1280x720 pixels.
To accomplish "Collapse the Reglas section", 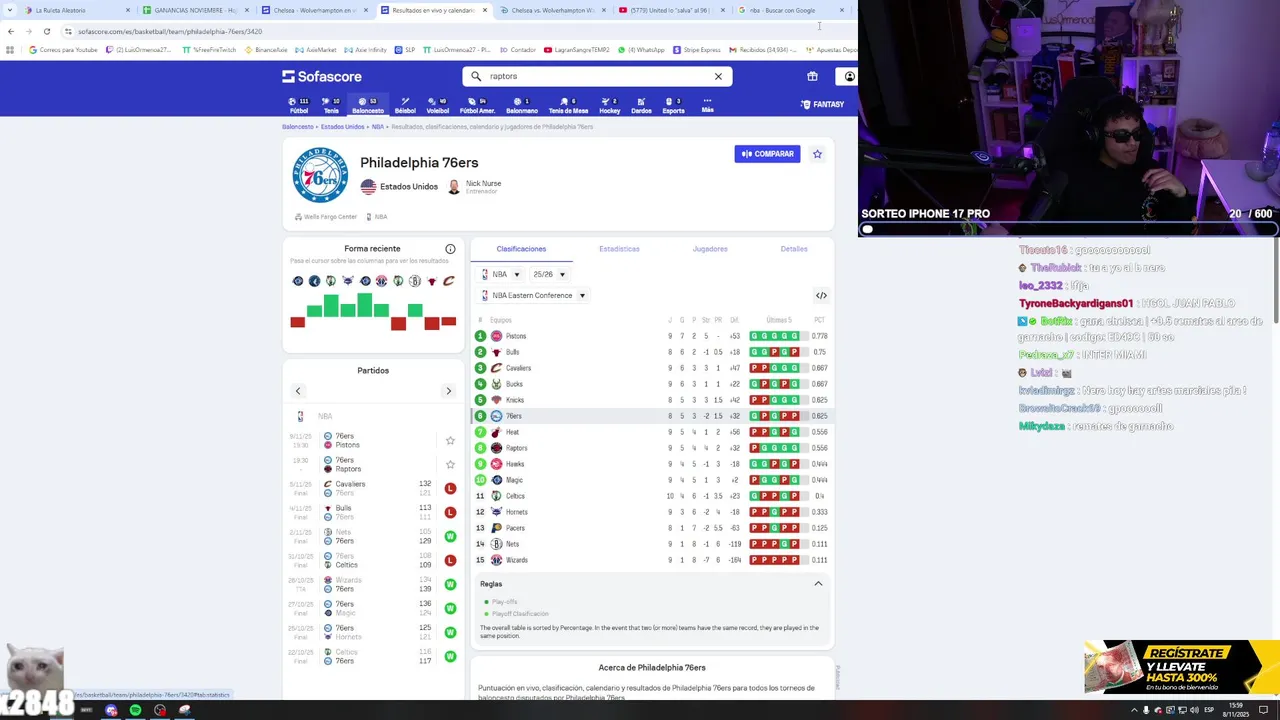I will coord(818,584).
